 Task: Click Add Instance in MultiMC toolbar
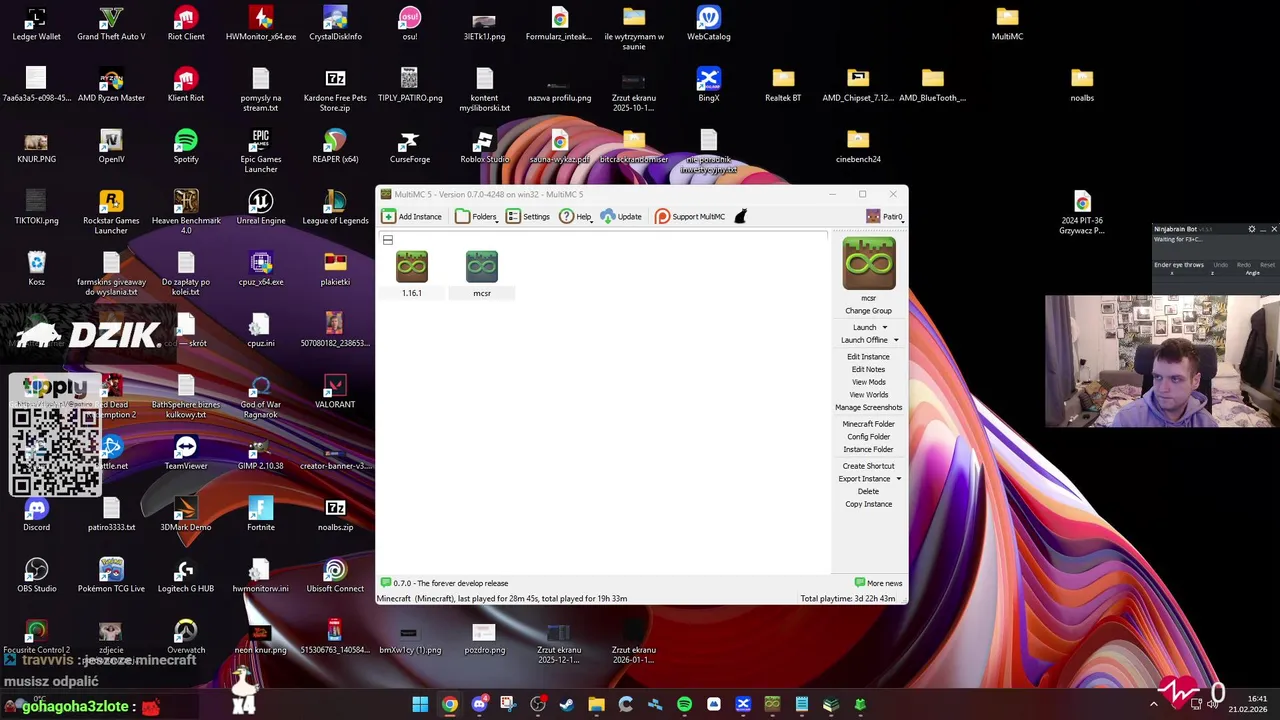point(412,217)
